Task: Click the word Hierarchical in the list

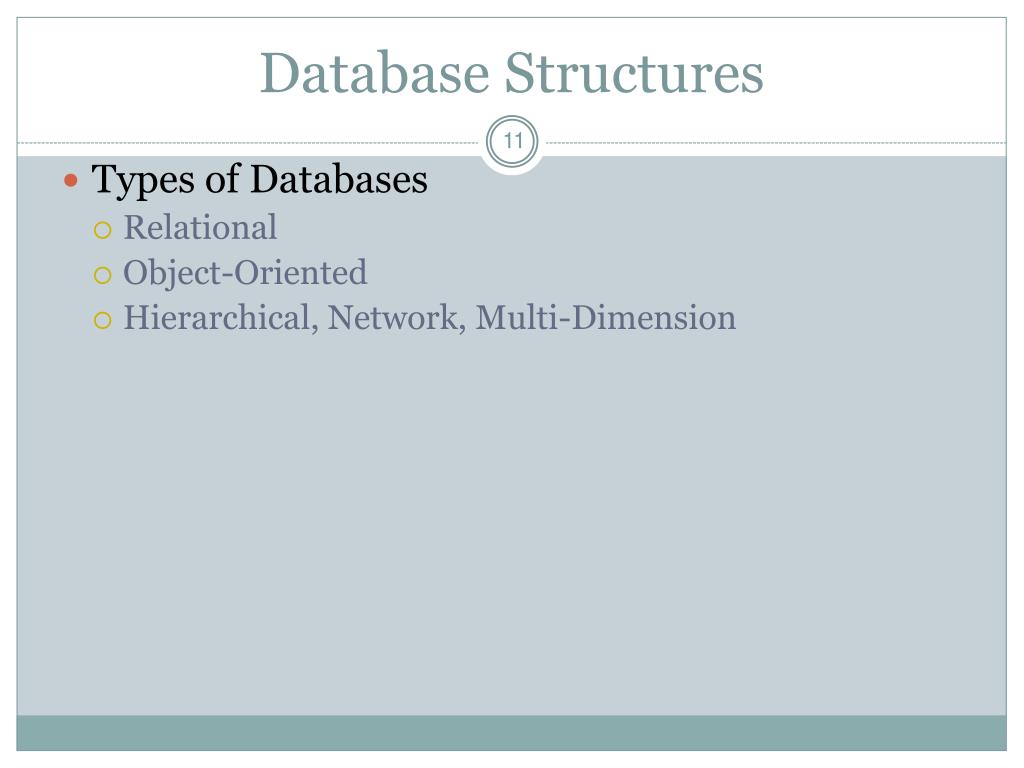Action: pos(216,317)
